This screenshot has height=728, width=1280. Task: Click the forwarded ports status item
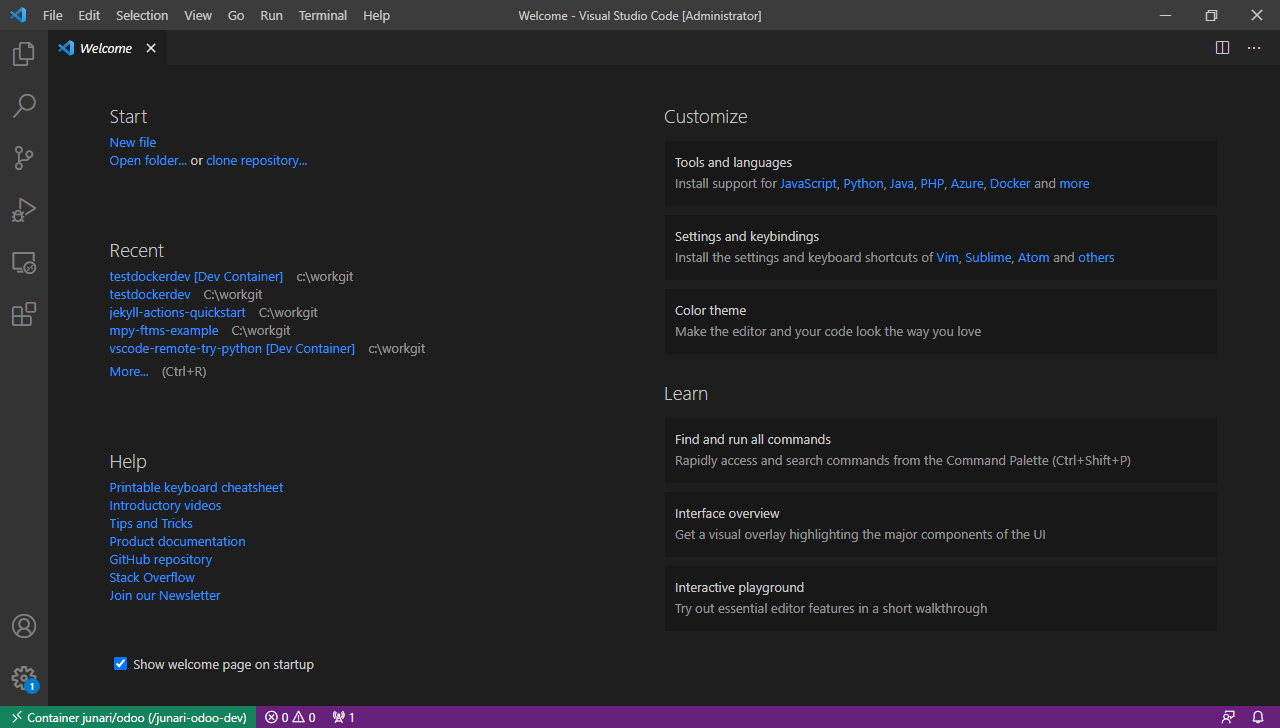[343, 717]
